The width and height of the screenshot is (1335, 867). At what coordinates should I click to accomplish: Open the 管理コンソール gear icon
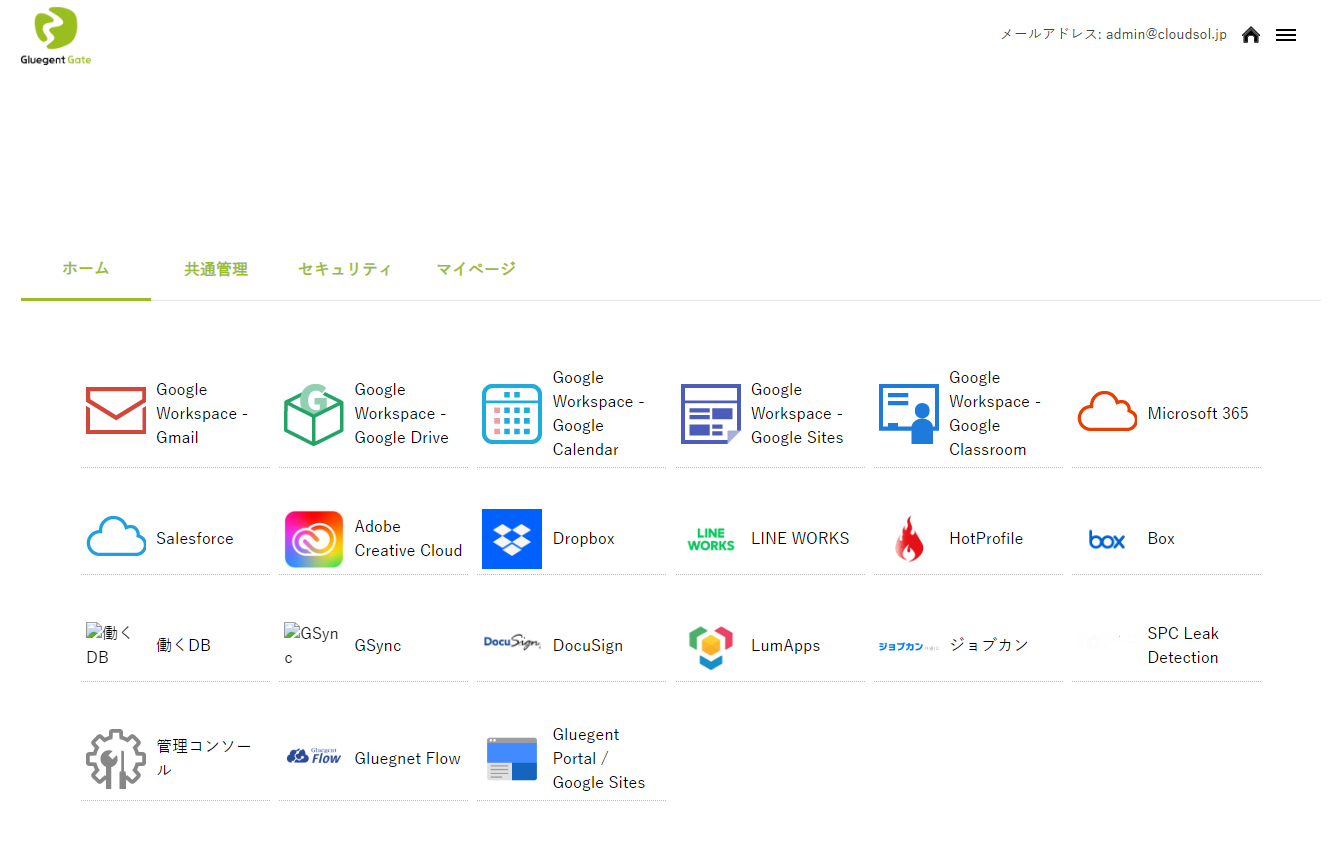pos(116,759)
